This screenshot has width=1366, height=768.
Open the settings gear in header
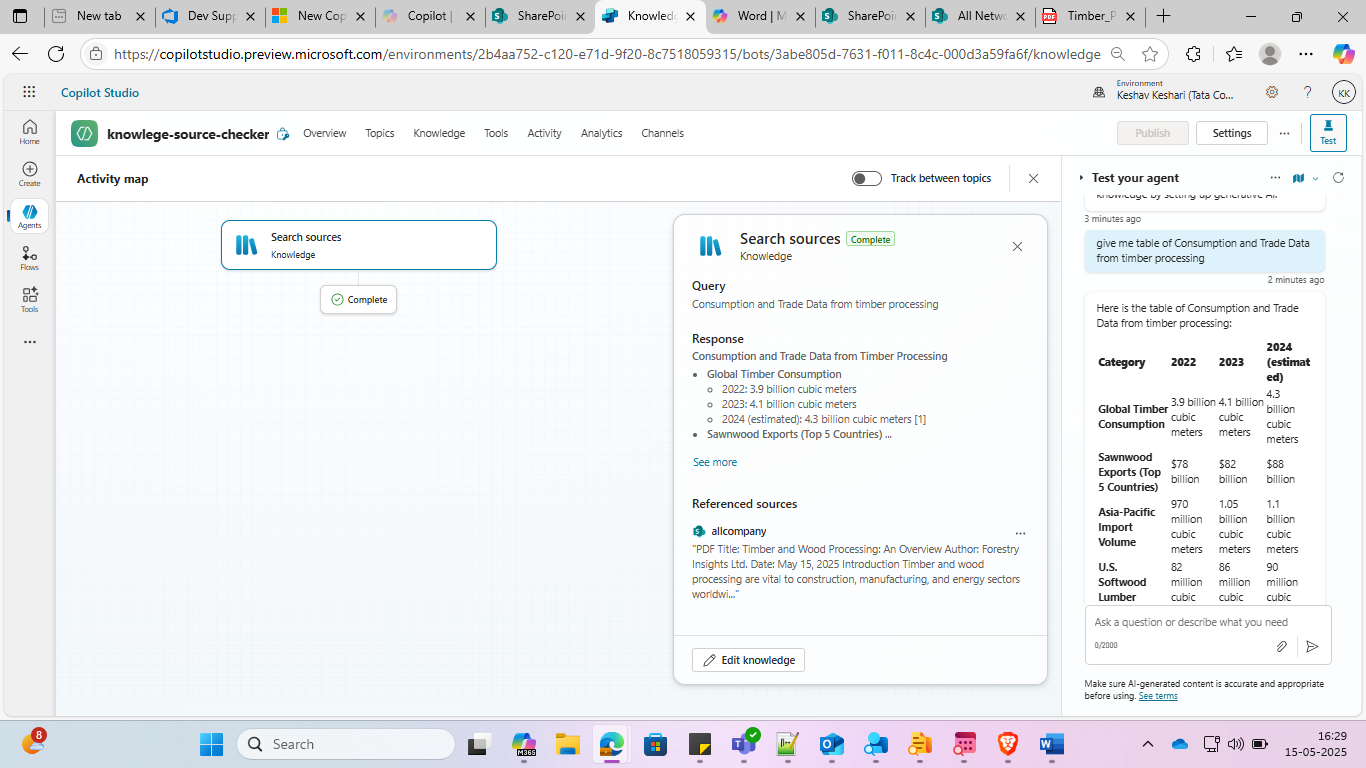1272,92
